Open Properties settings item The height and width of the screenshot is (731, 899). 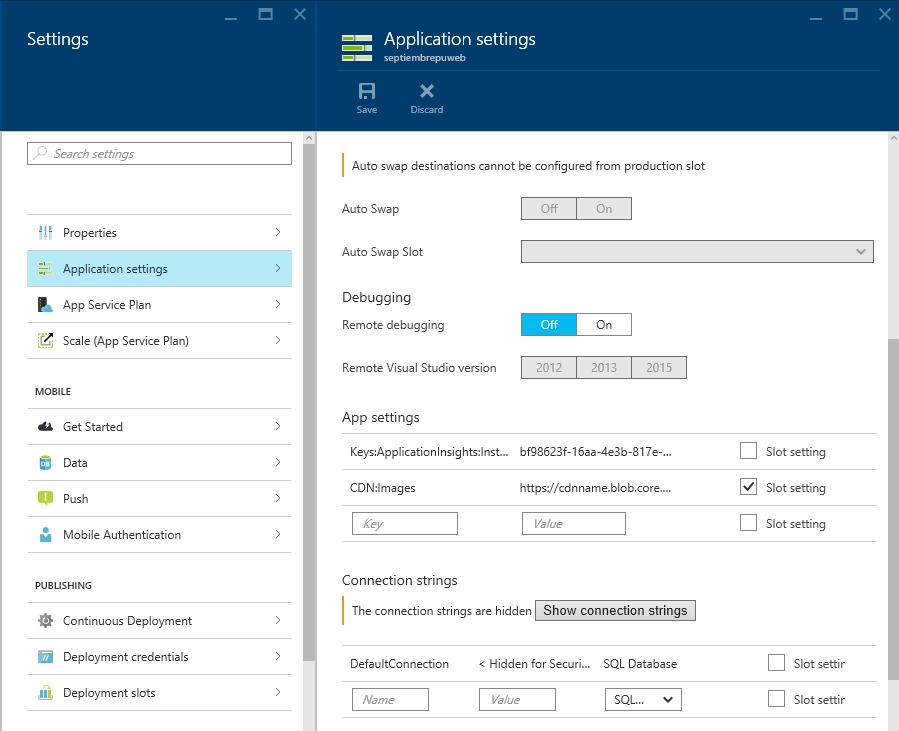pyautogui.click(x=159, y=232)
